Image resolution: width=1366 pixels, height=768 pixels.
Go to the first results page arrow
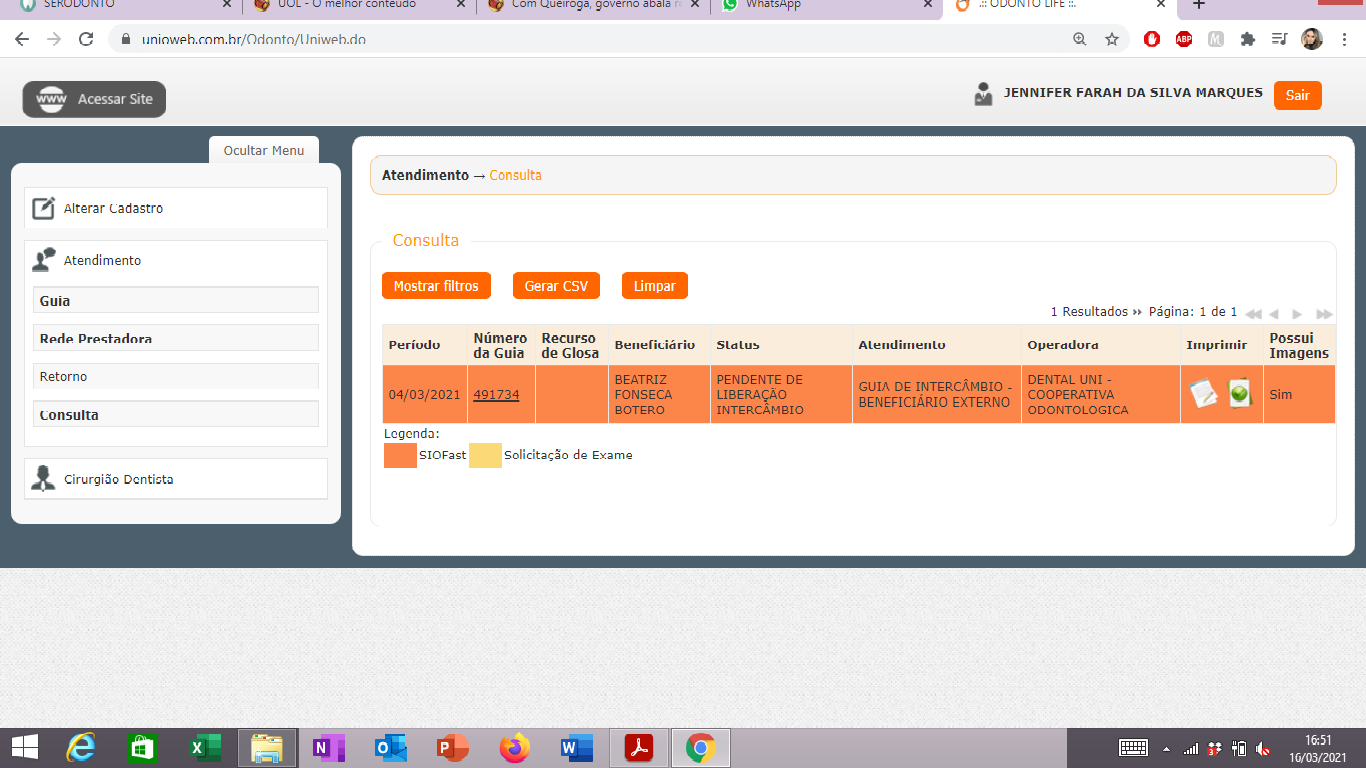click(x=1253, y=314)
